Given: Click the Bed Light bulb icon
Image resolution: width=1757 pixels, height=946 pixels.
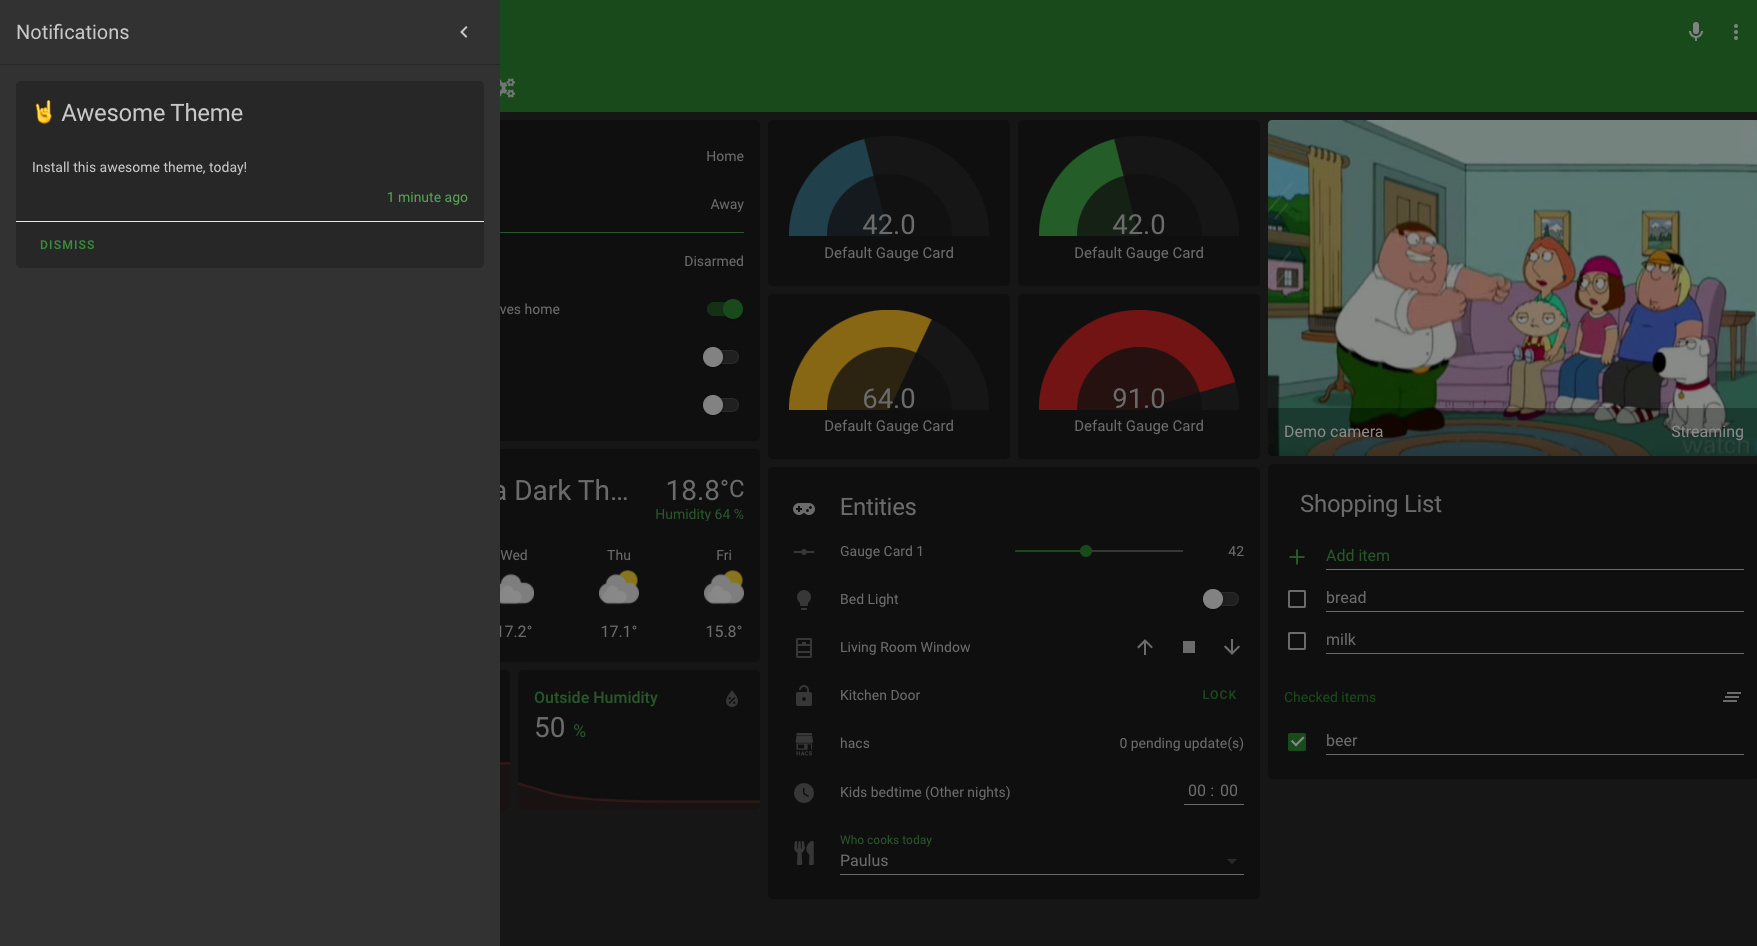Looking at the screenshot, I should [x=804, y=599].
